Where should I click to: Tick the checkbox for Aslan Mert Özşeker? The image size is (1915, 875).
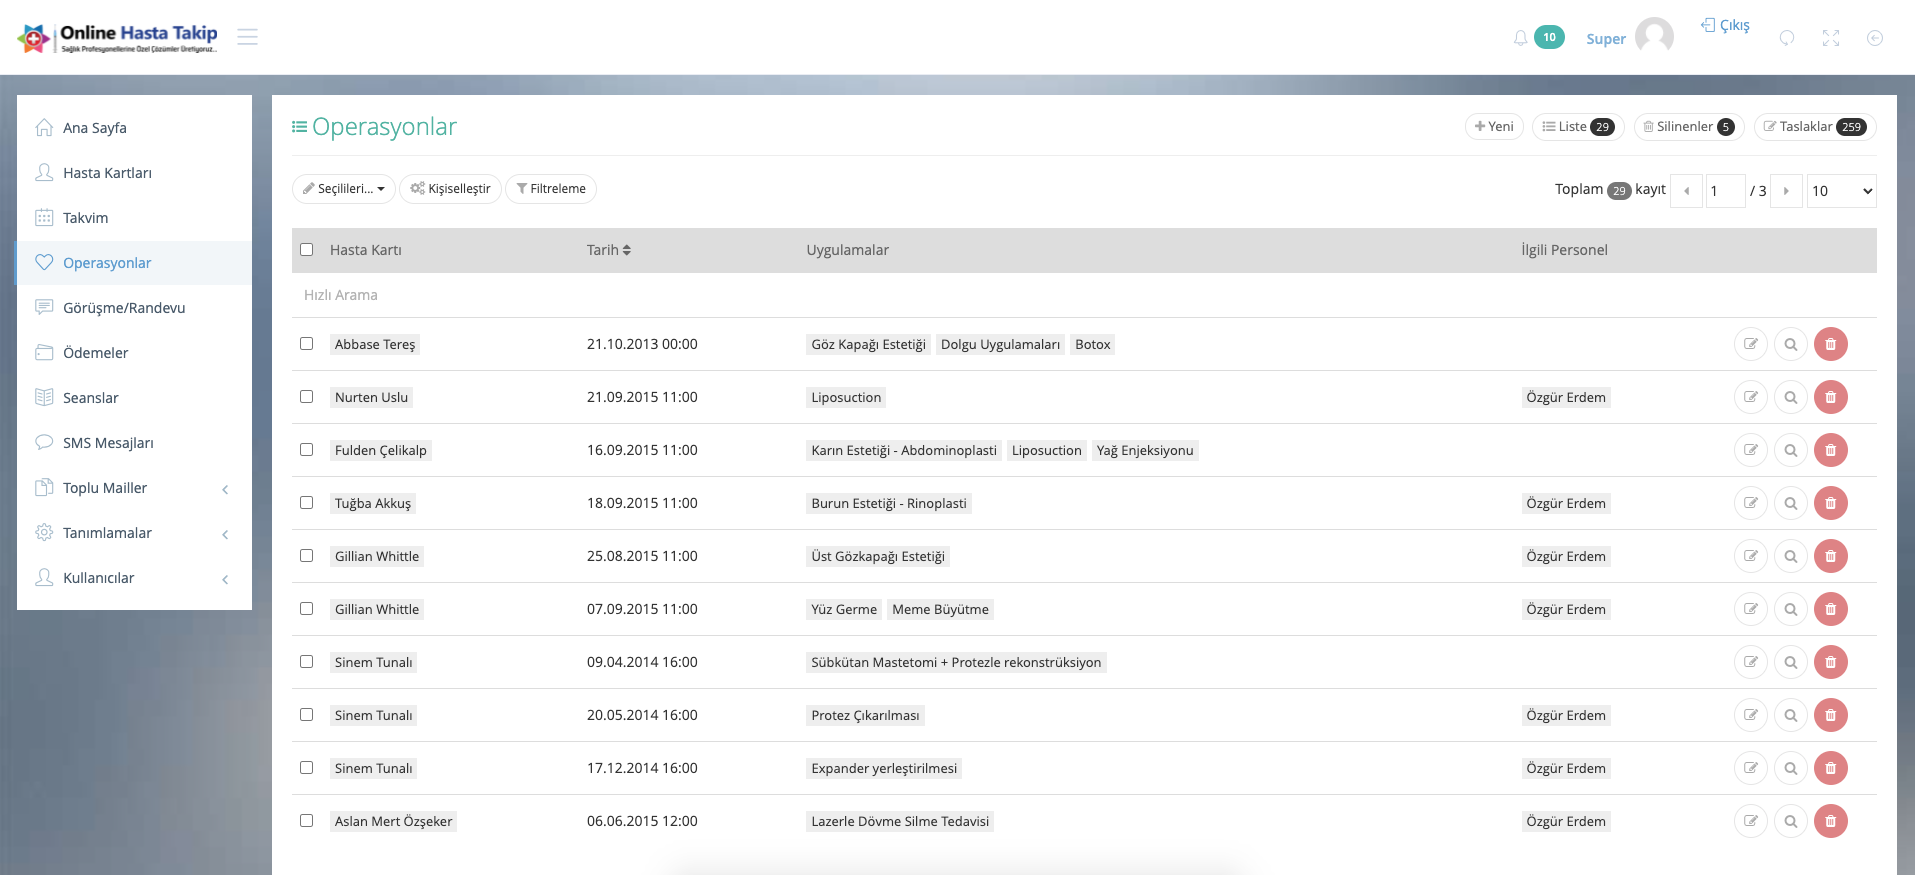[307, 821]
